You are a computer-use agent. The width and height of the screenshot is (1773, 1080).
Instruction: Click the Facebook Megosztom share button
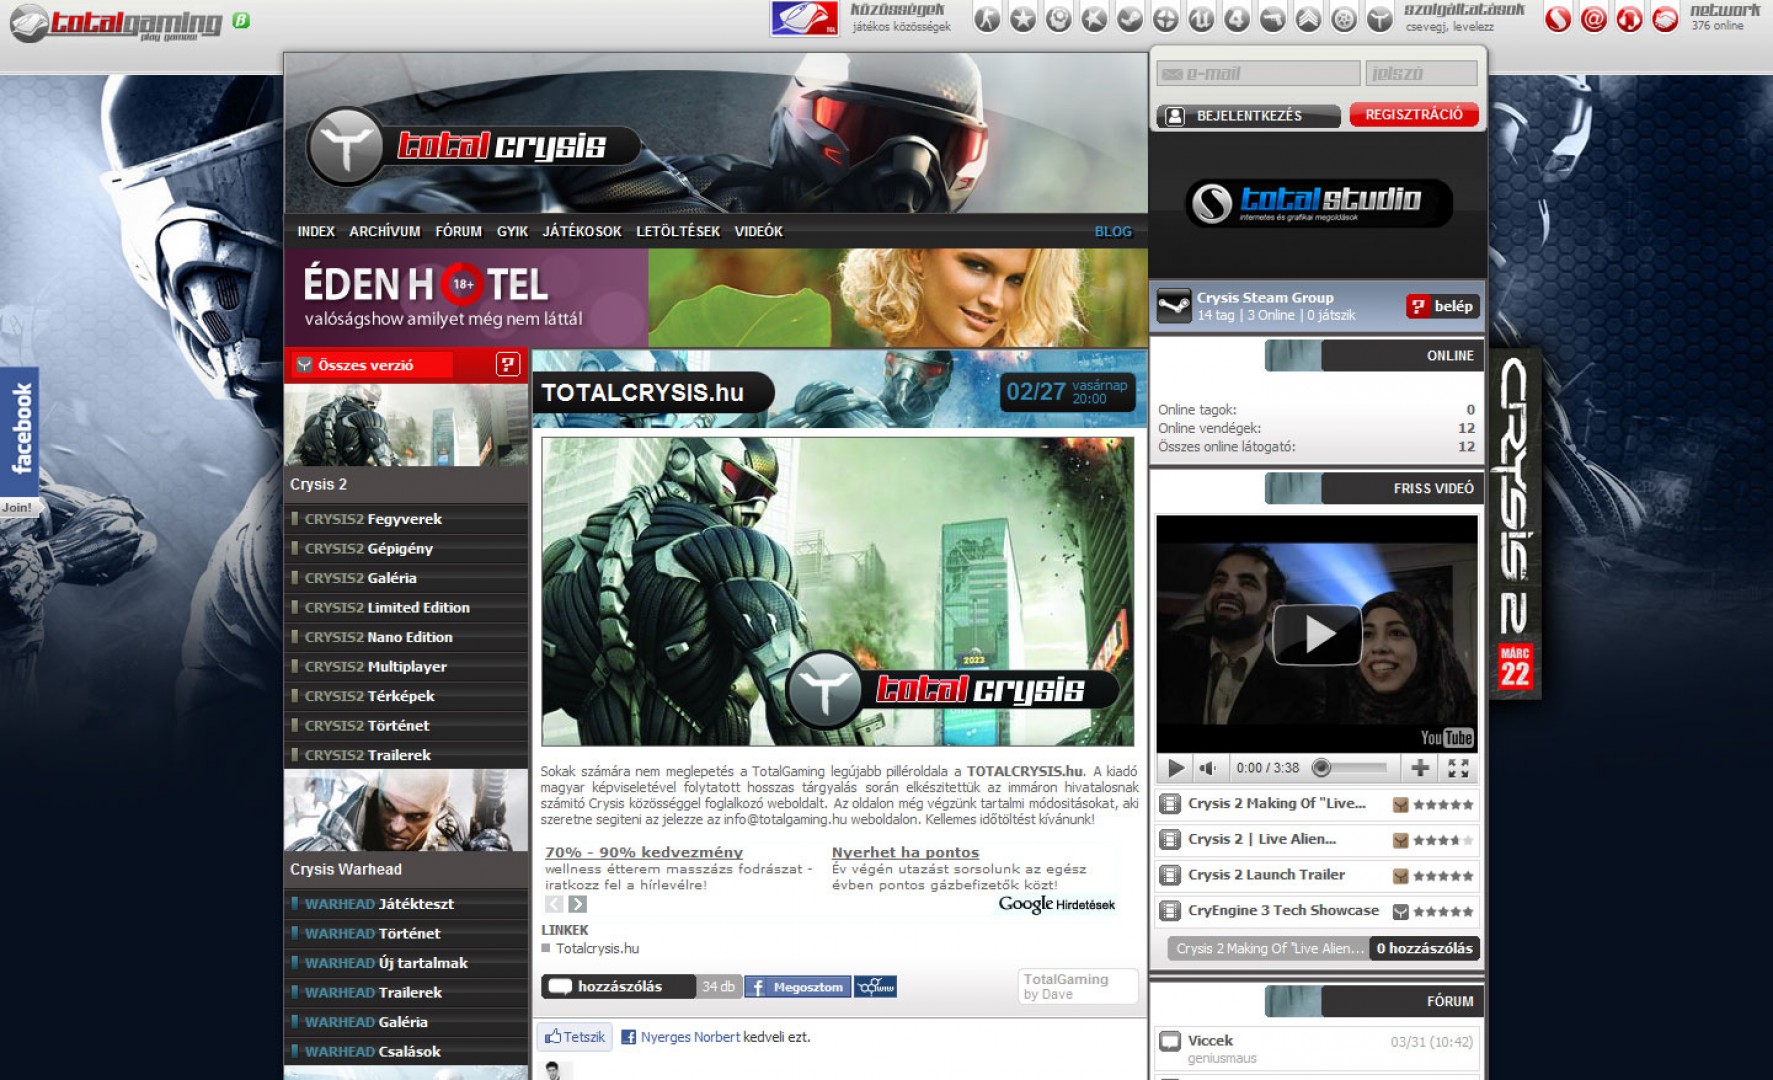point(797,987)
